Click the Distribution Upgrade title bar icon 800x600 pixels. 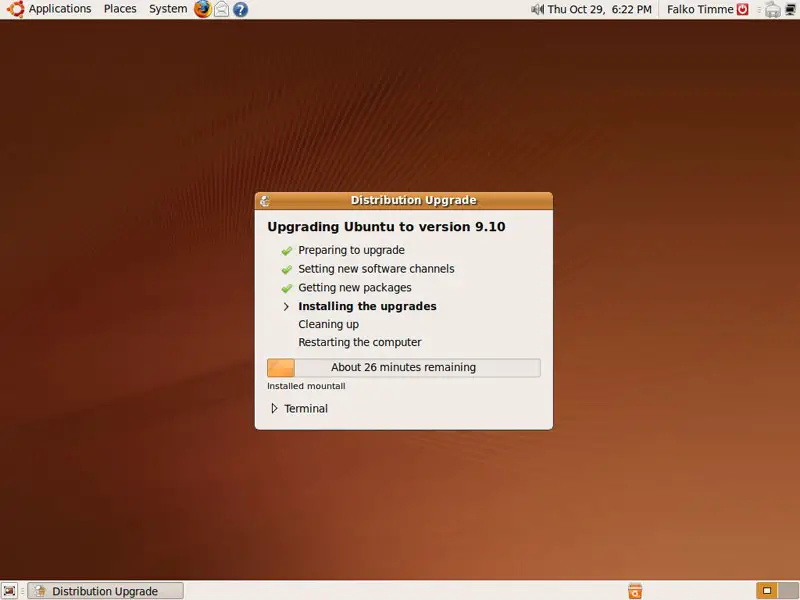[x=265, y=201]
